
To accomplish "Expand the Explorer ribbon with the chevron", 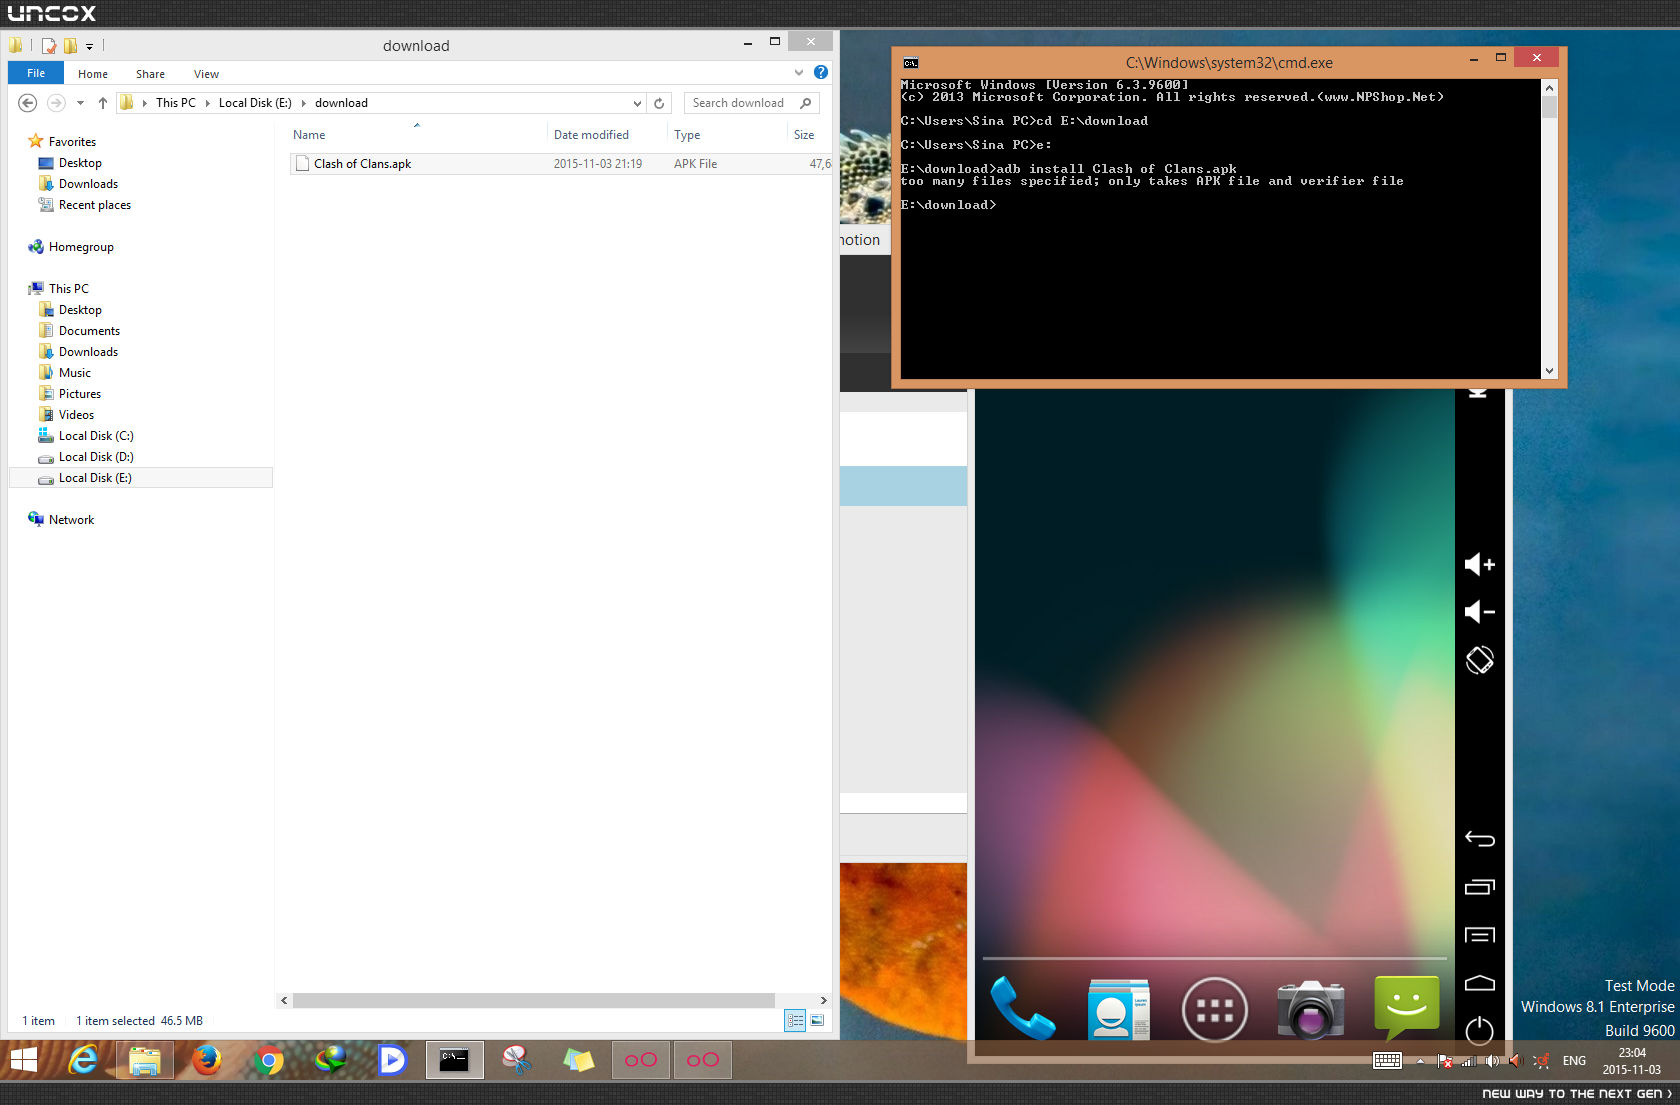I will click(799, 72).
